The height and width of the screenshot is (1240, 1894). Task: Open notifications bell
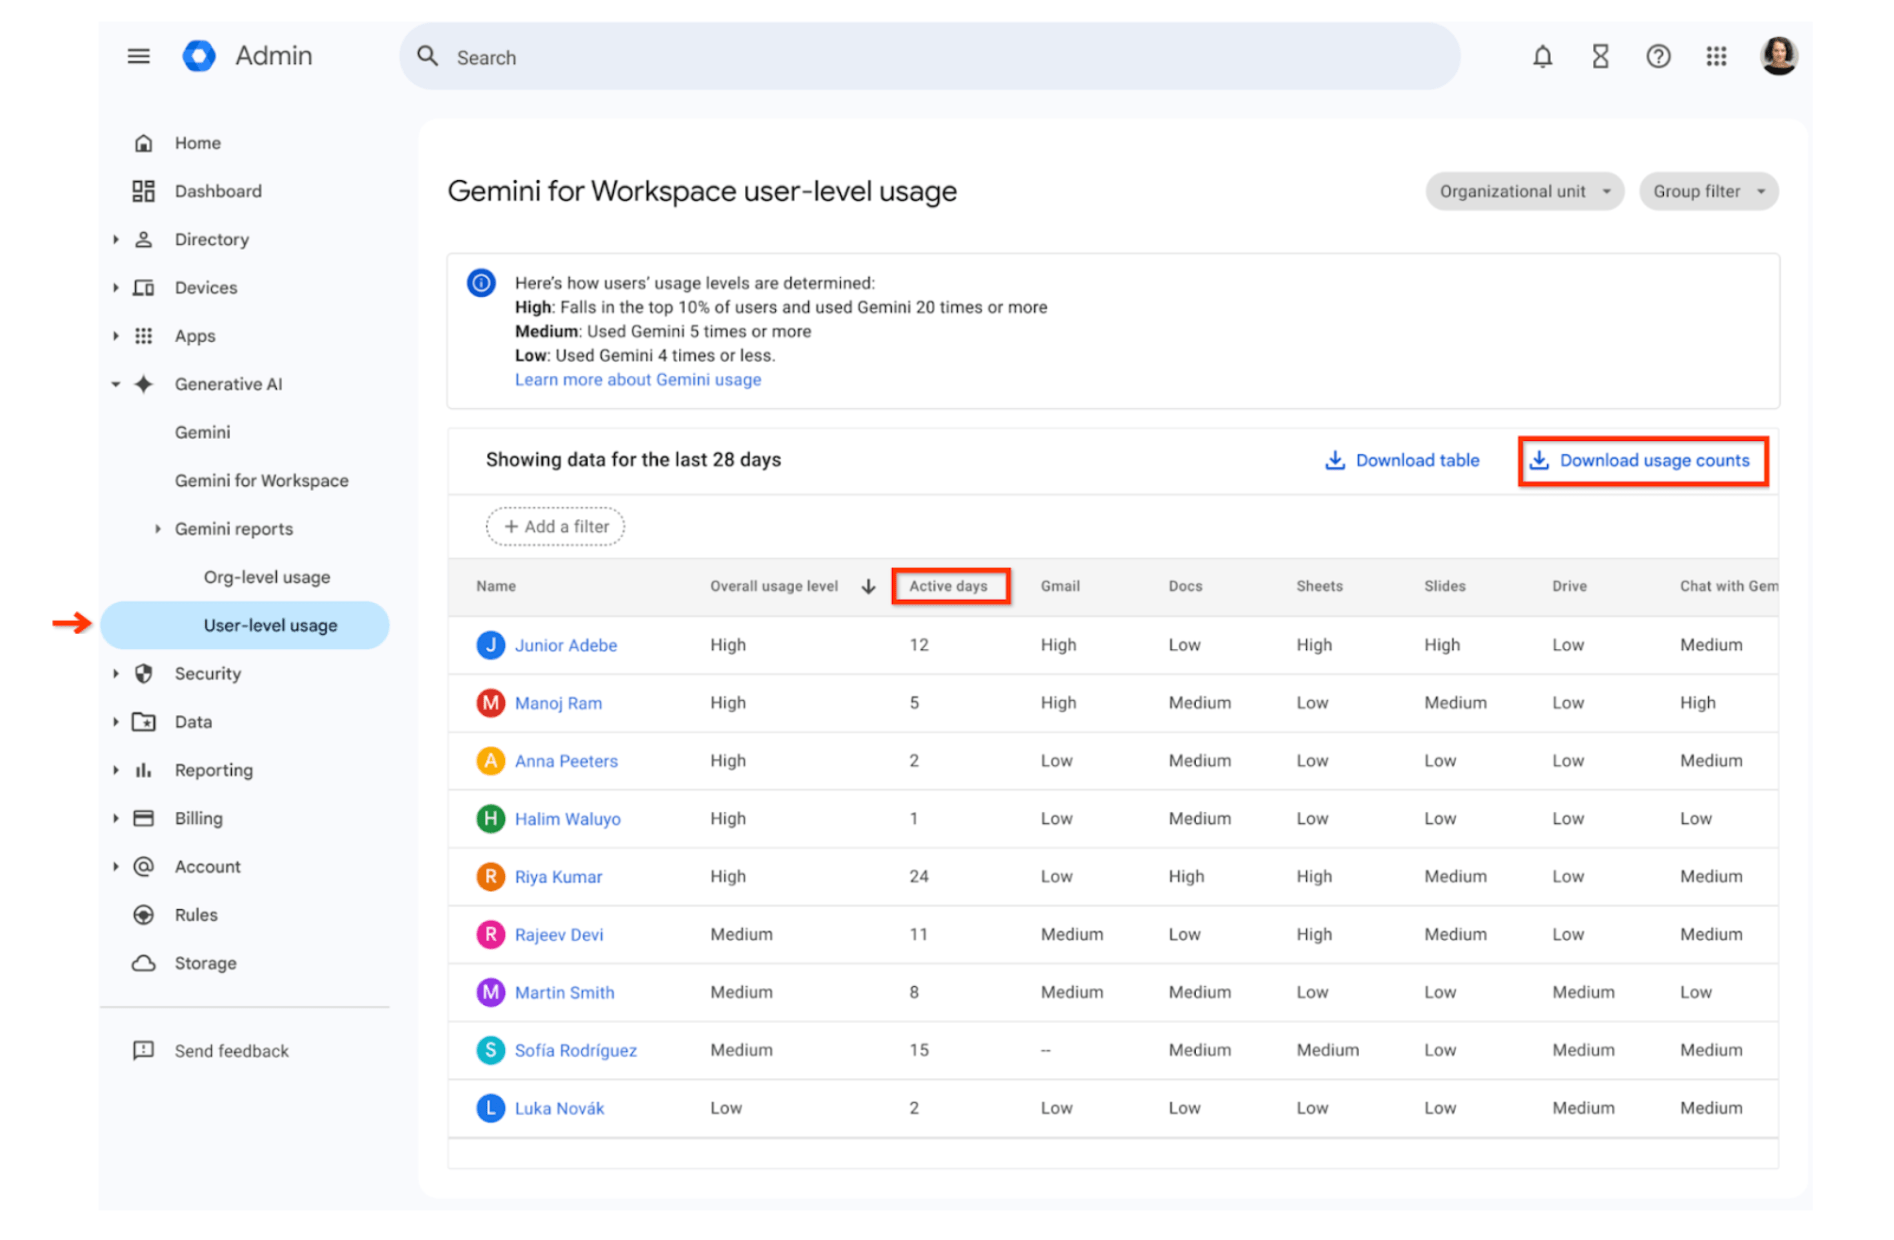[x=1542, y=57]
